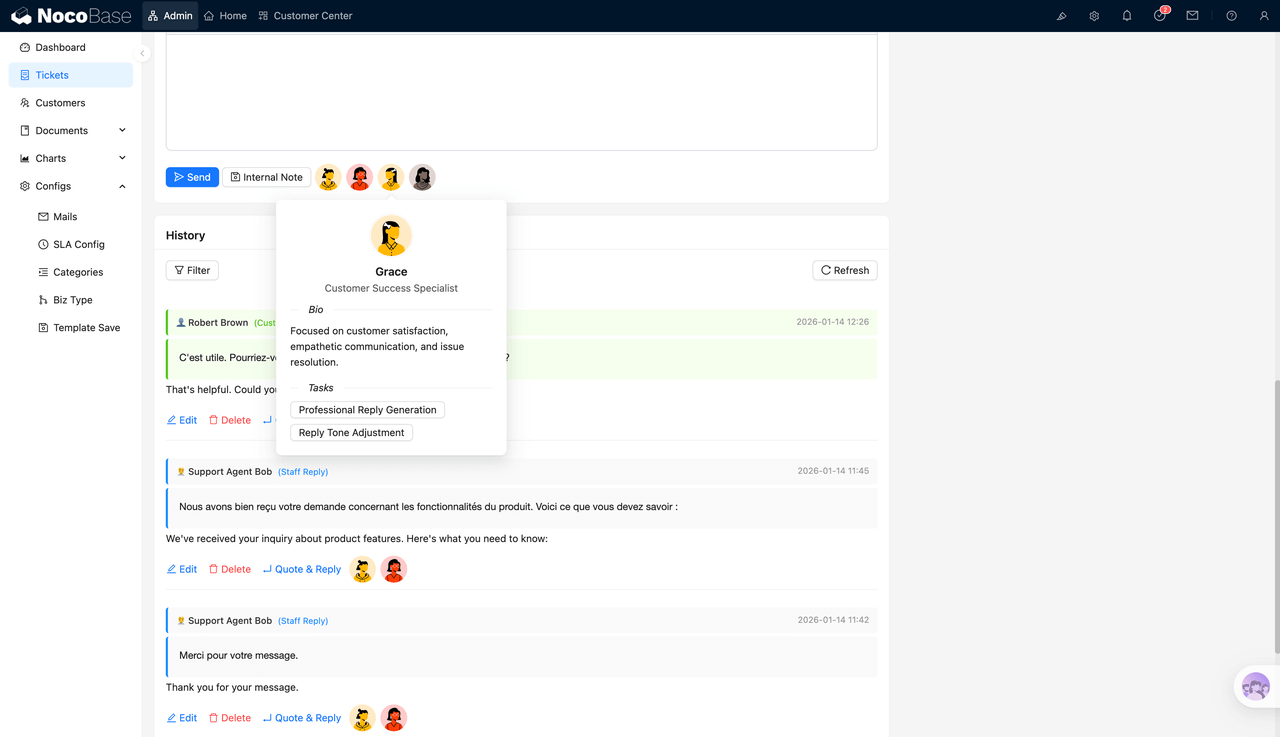1280x737 pixels.
Task: Open the mail envelope icon in header
Action: (x=1192, y=16)
